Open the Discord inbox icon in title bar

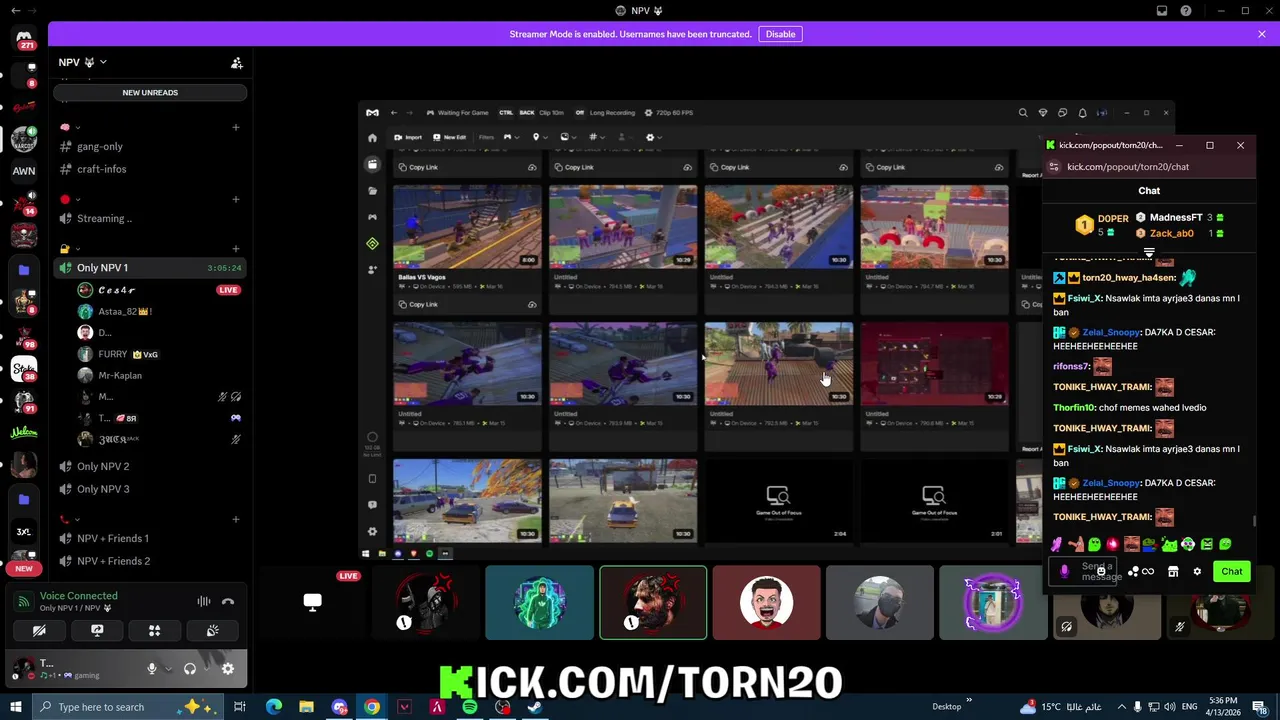1162,11
